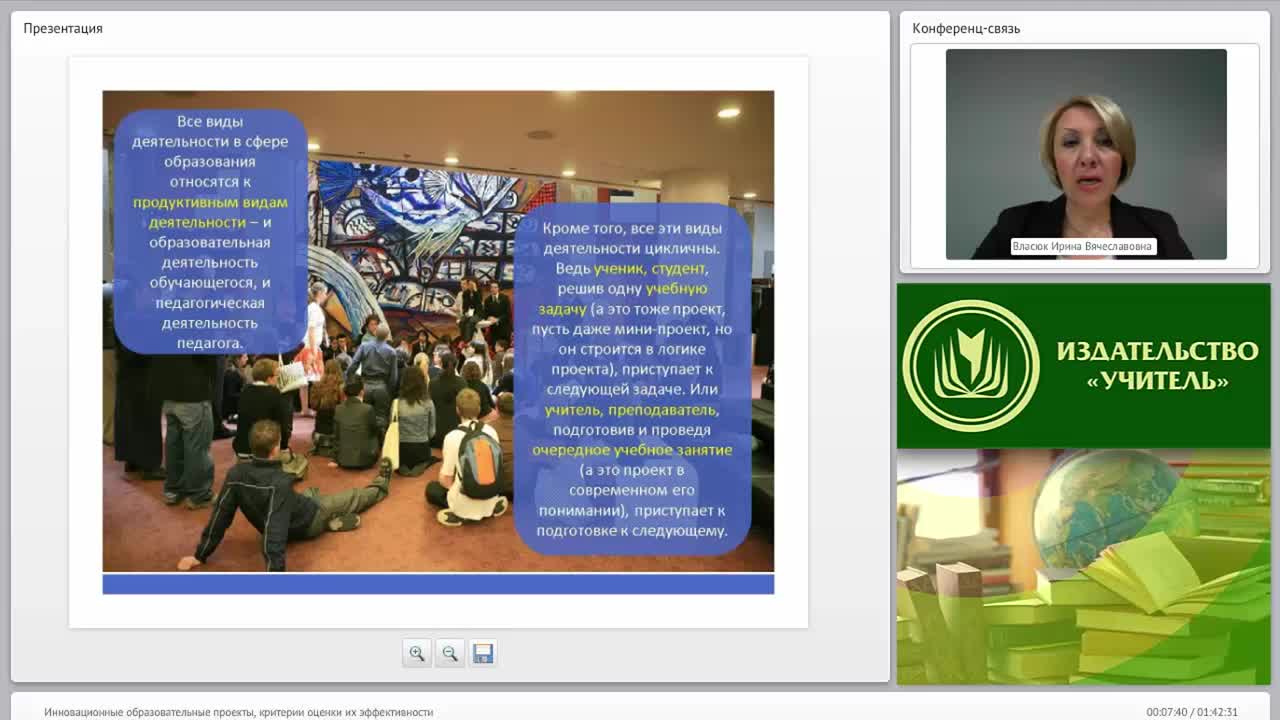Click the webinar title about Инновационные образовательные проекты

click(x=239, y=712)
